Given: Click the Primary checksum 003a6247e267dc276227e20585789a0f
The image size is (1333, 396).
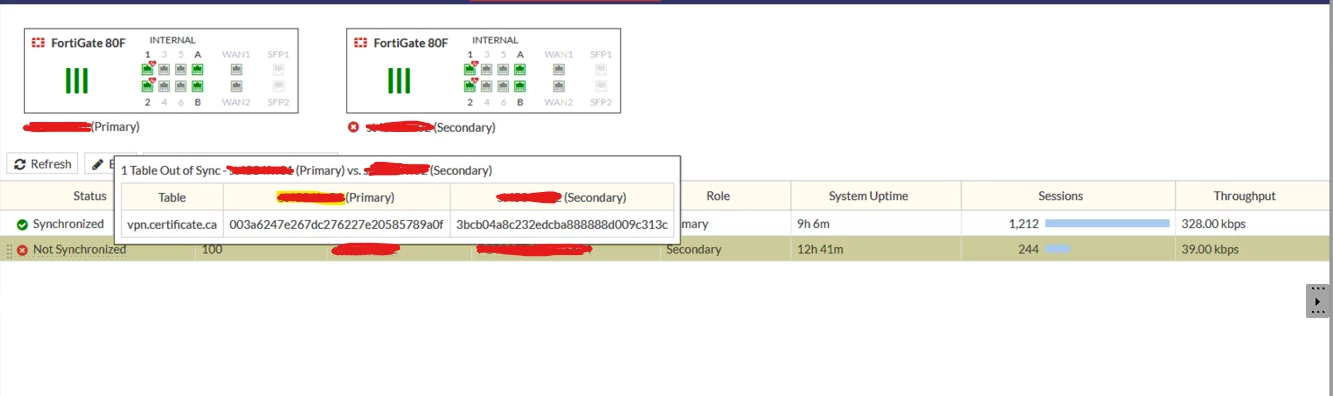Looking at the screenshot, I should [x=336, y=224].
